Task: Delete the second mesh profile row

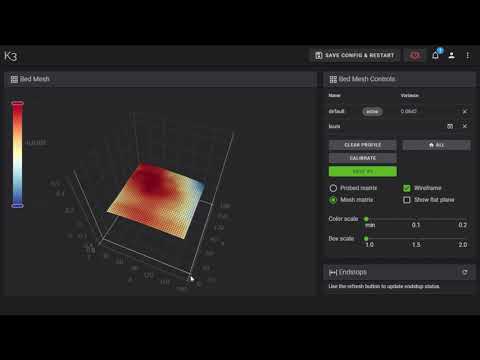Action: coord(465,126)
